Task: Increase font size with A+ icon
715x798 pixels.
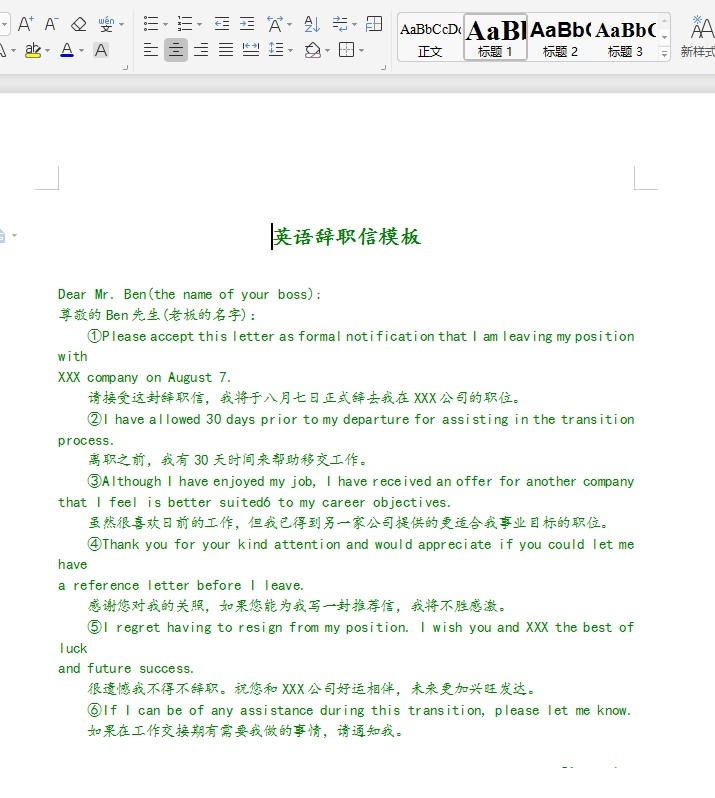Action: coord(25,24)
